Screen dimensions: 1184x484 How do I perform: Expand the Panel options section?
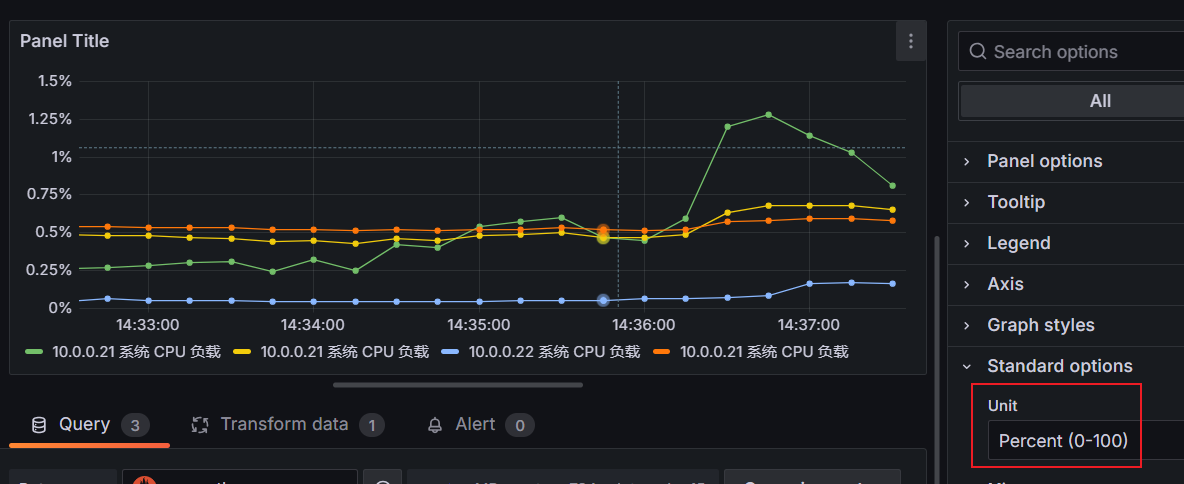pos(1044,161)
